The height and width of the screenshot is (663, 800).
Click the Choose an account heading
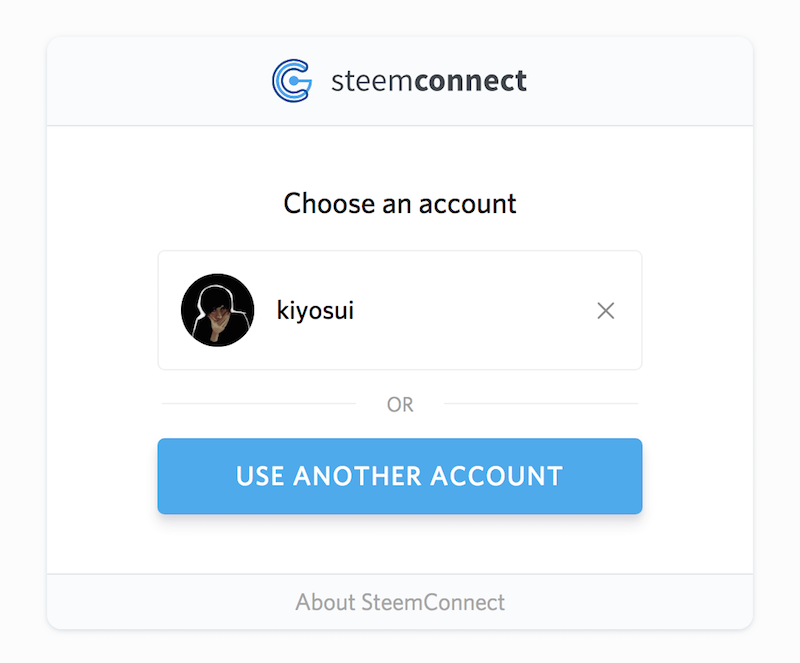tap(399, 203)
